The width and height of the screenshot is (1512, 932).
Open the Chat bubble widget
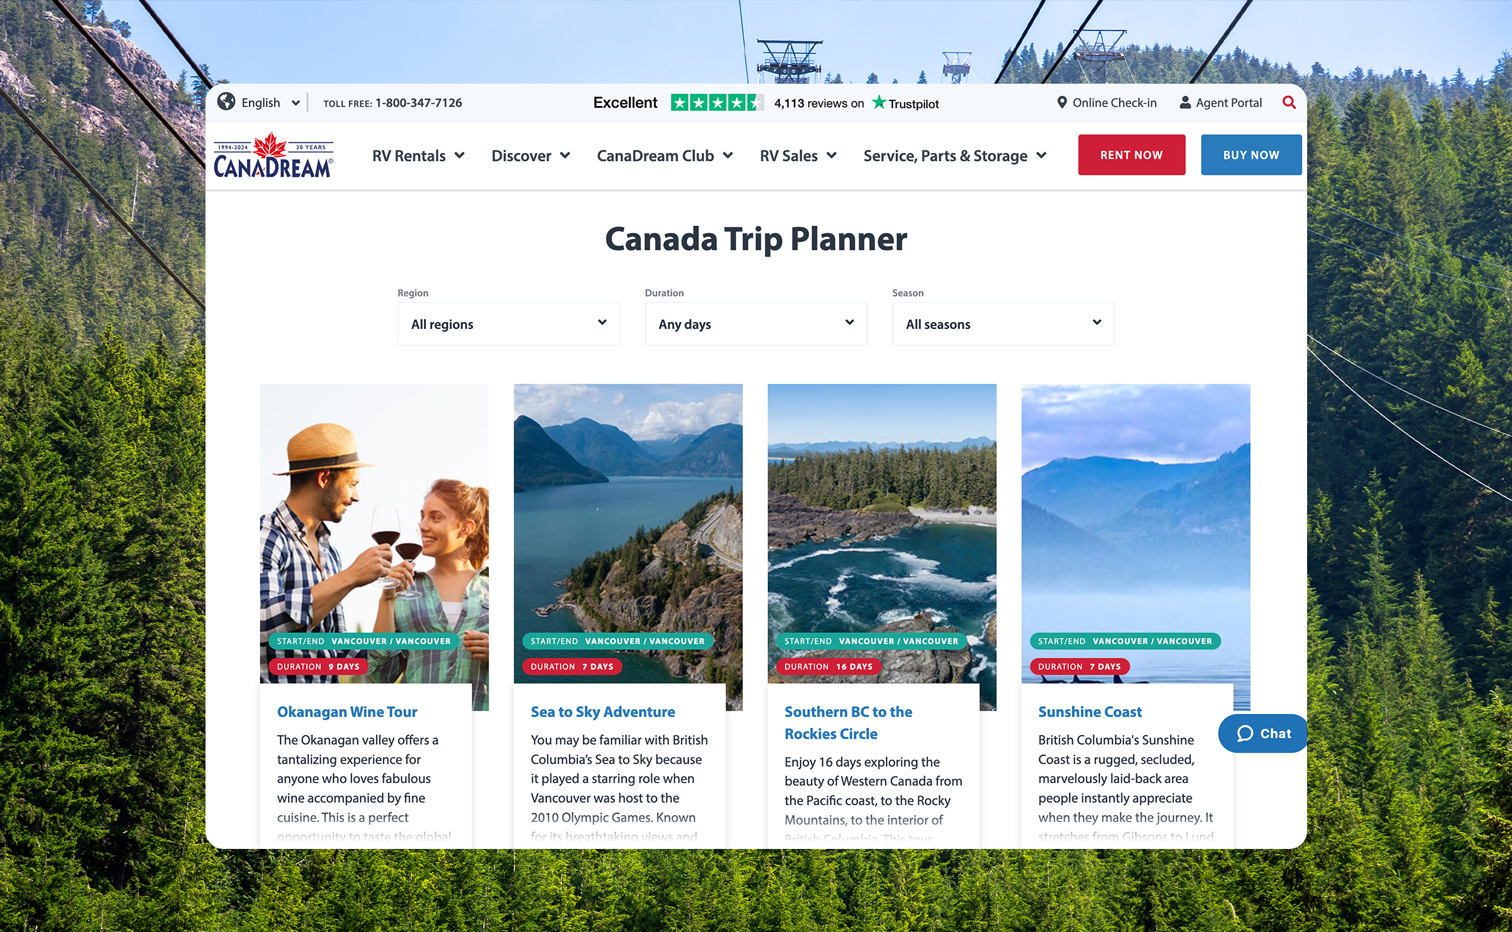pos(1263,733)
